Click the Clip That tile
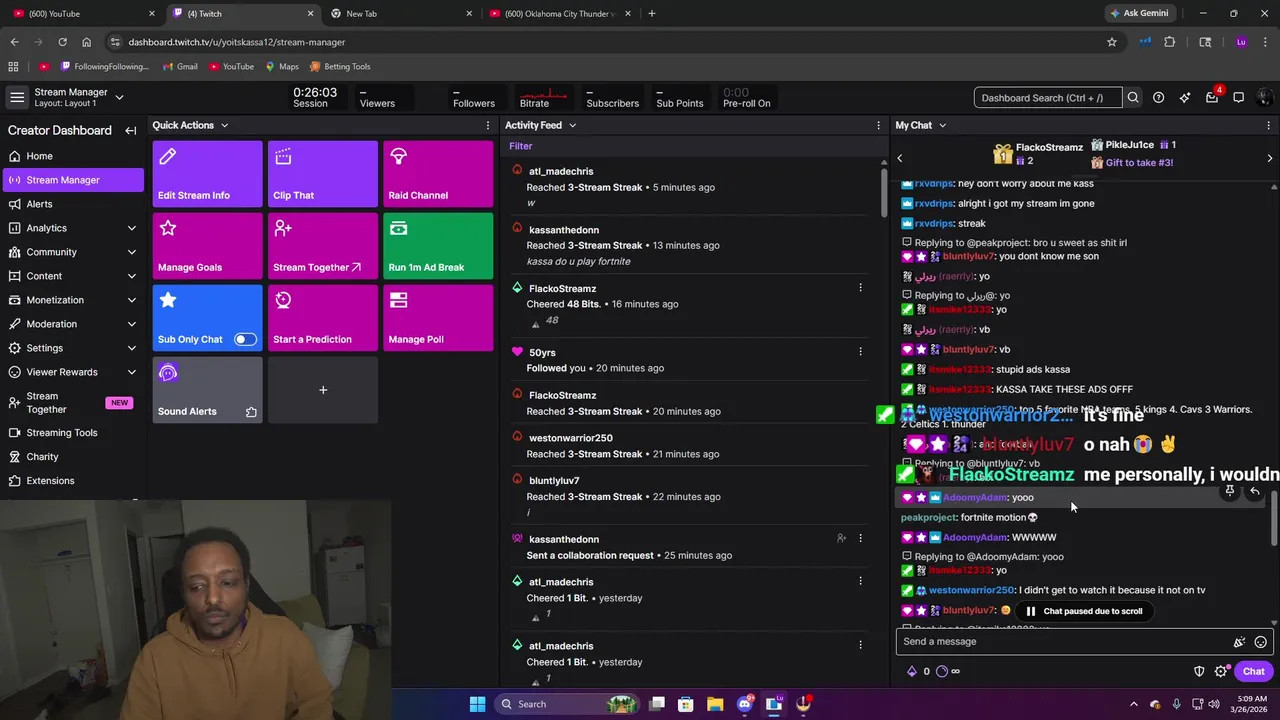The width and height of the screenshot is (1280, 720). (x=323, y=174)
